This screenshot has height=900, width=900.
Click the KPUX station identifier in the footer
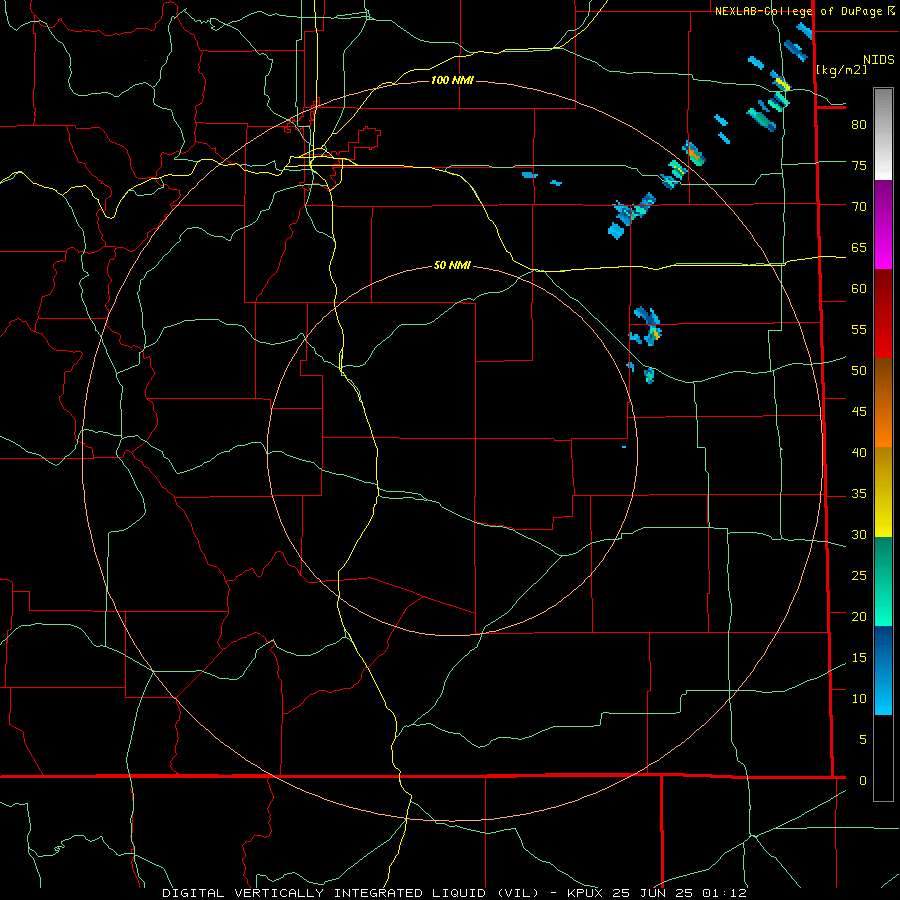pos(584,893)
